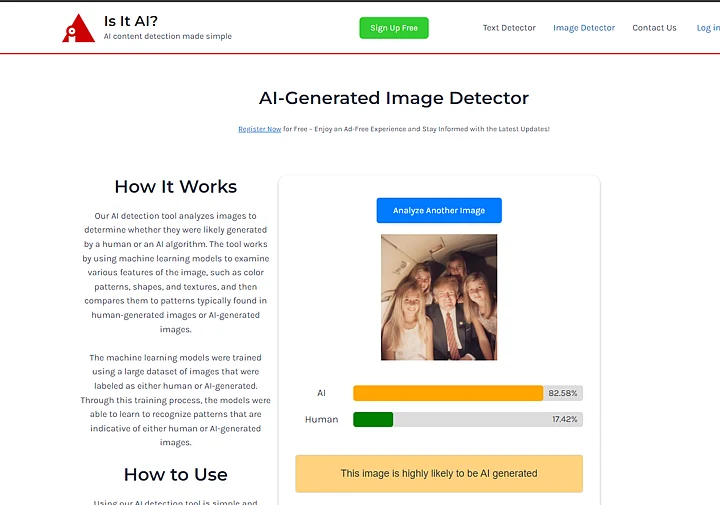Follow the Register Now link
The width and height of the screenshot is (720, 505).
259,129
